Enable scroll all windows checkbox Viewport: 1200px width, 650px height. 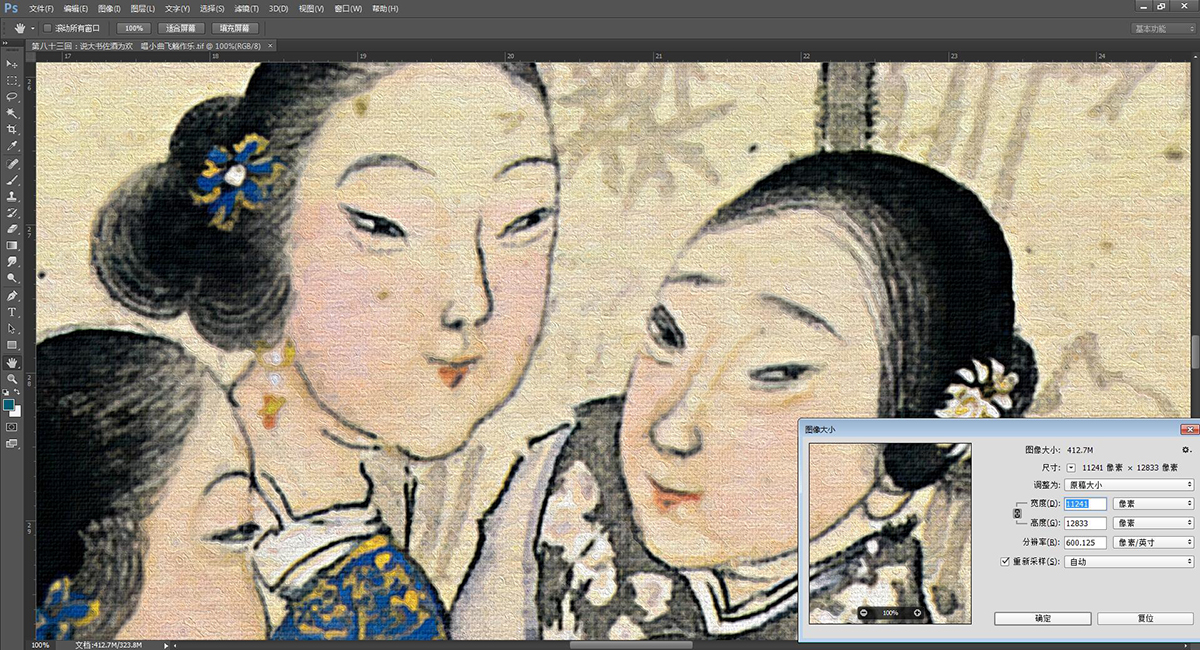coord(47,28)
